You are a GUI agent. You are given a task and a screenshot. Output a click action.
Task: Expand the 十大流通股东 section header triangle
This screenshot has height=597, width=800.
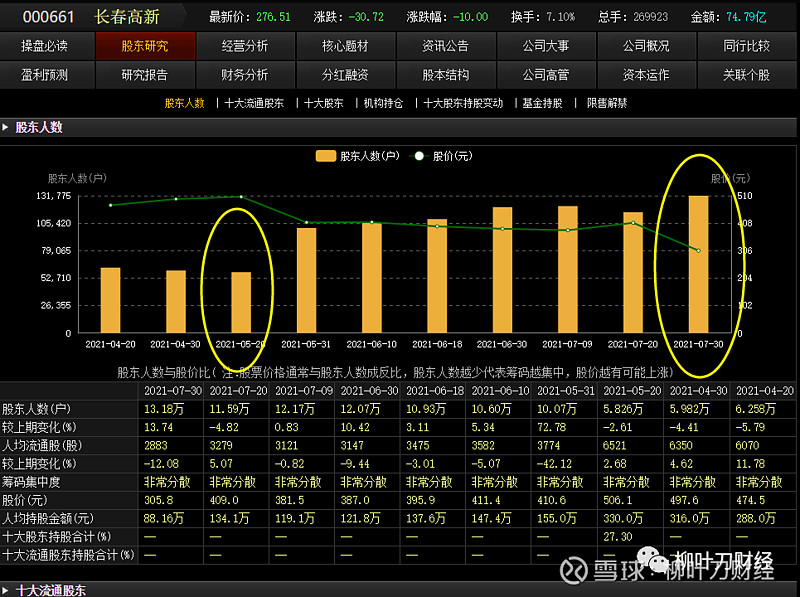(5, 590)
